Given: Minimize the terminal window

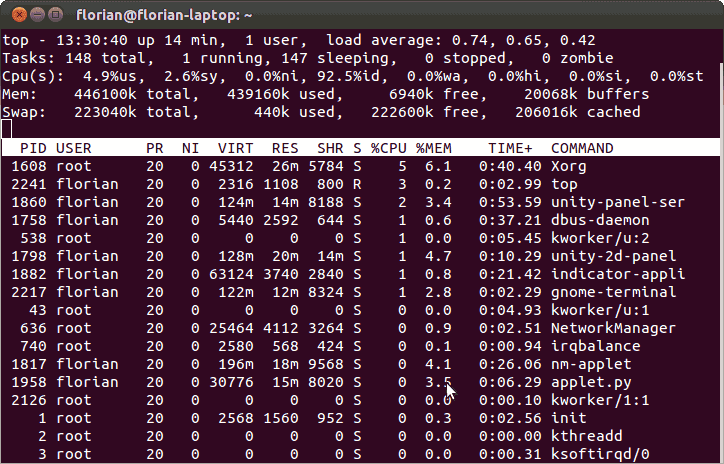Looking at the screenshot, I should coord(37,15).
